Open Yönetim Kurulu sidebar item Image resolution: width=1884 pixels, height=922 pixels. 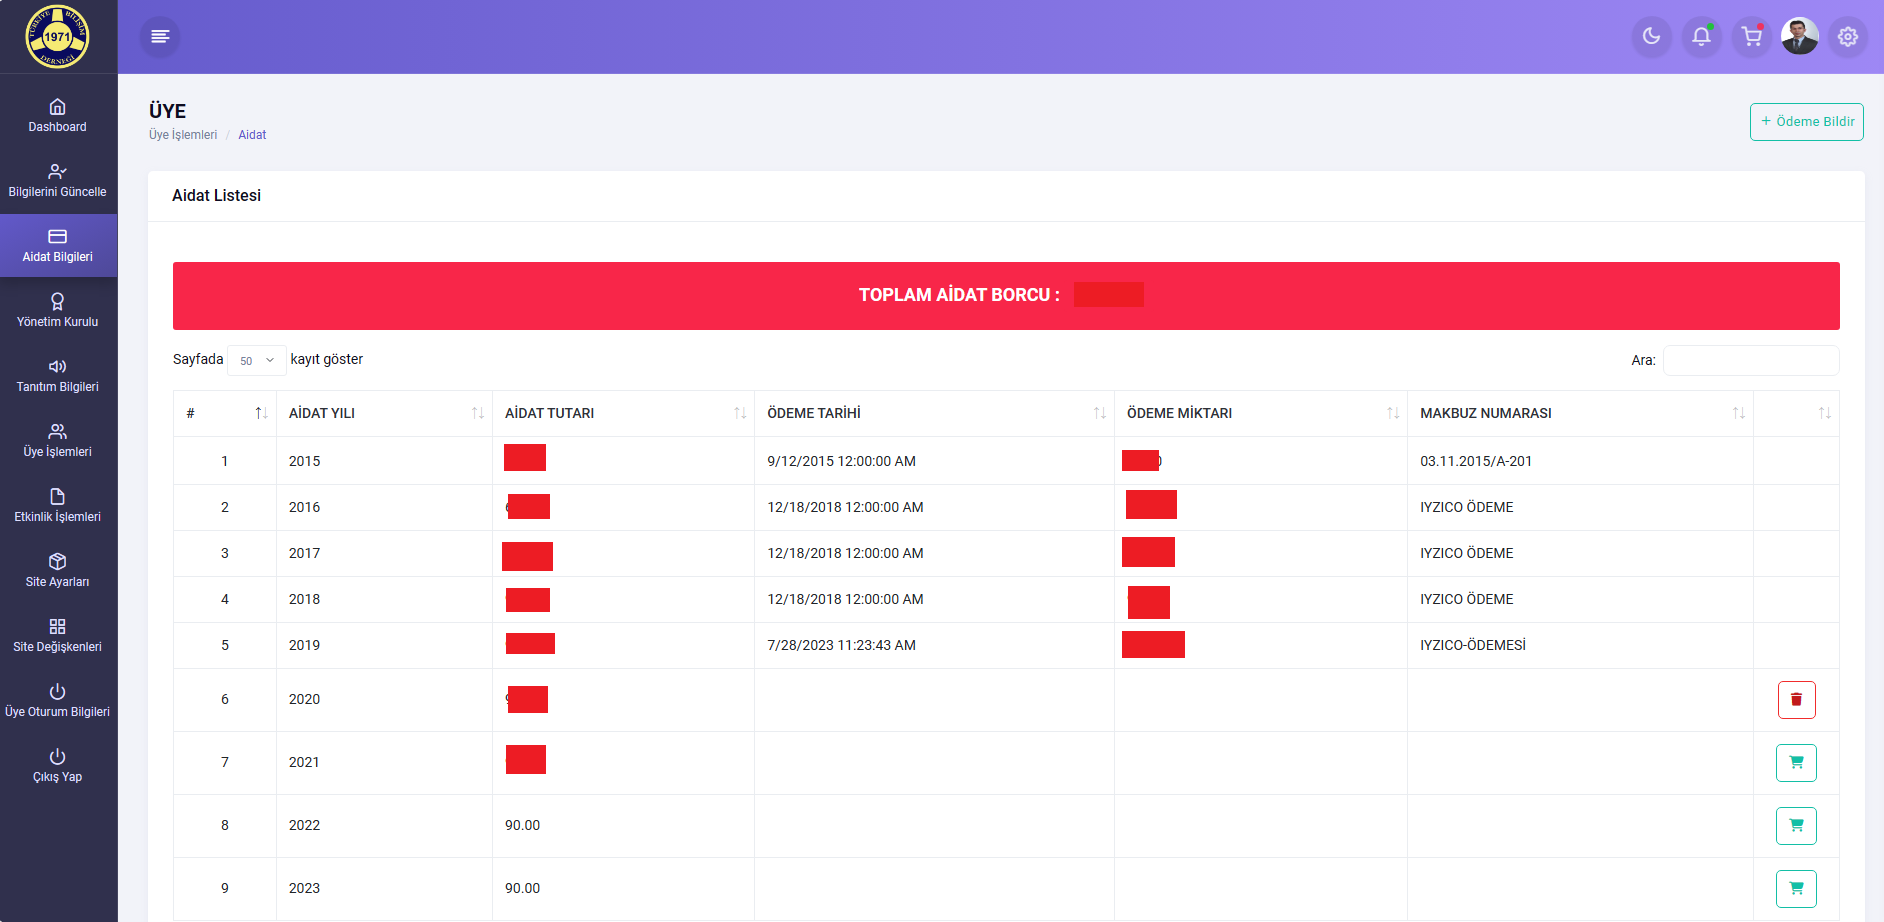(58, 311)
